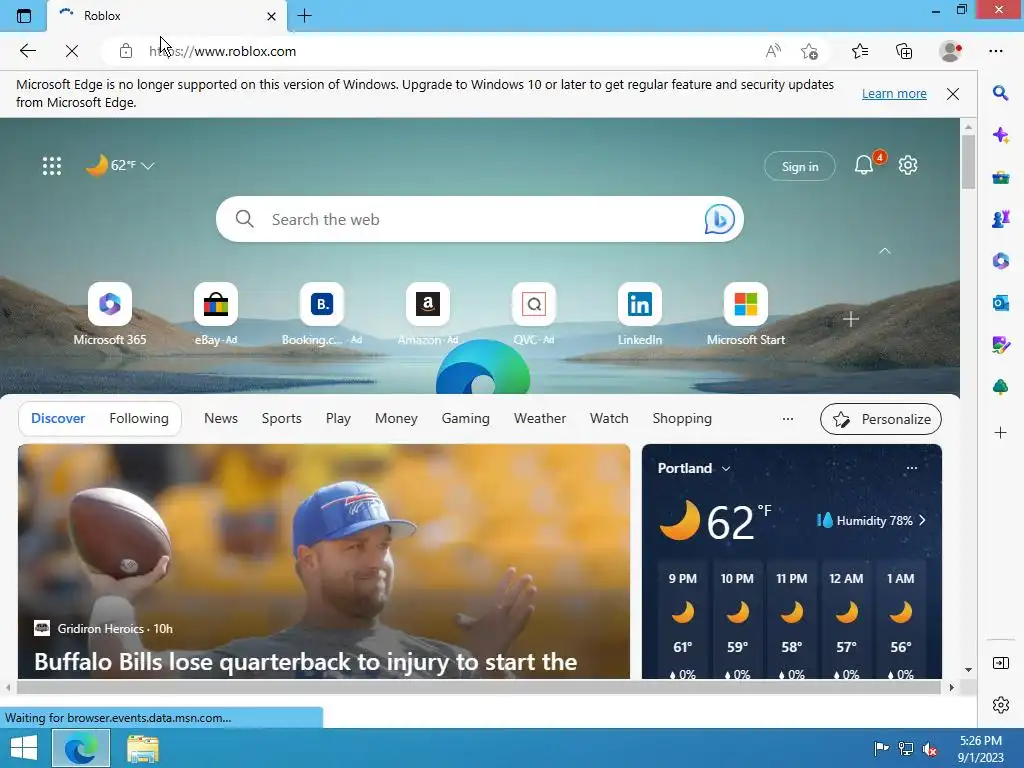Screen dimensions: 1024x768
Task: Stop loading the page
Action: [x=72, y=51]
